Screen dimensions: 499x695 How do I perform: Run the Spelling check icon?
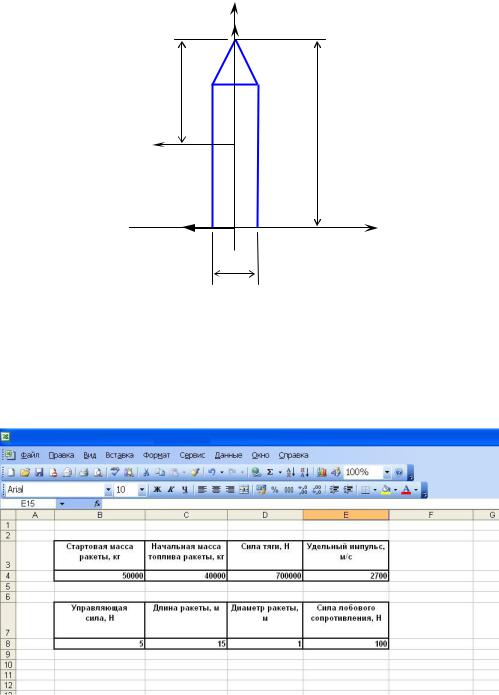[115, 472]
